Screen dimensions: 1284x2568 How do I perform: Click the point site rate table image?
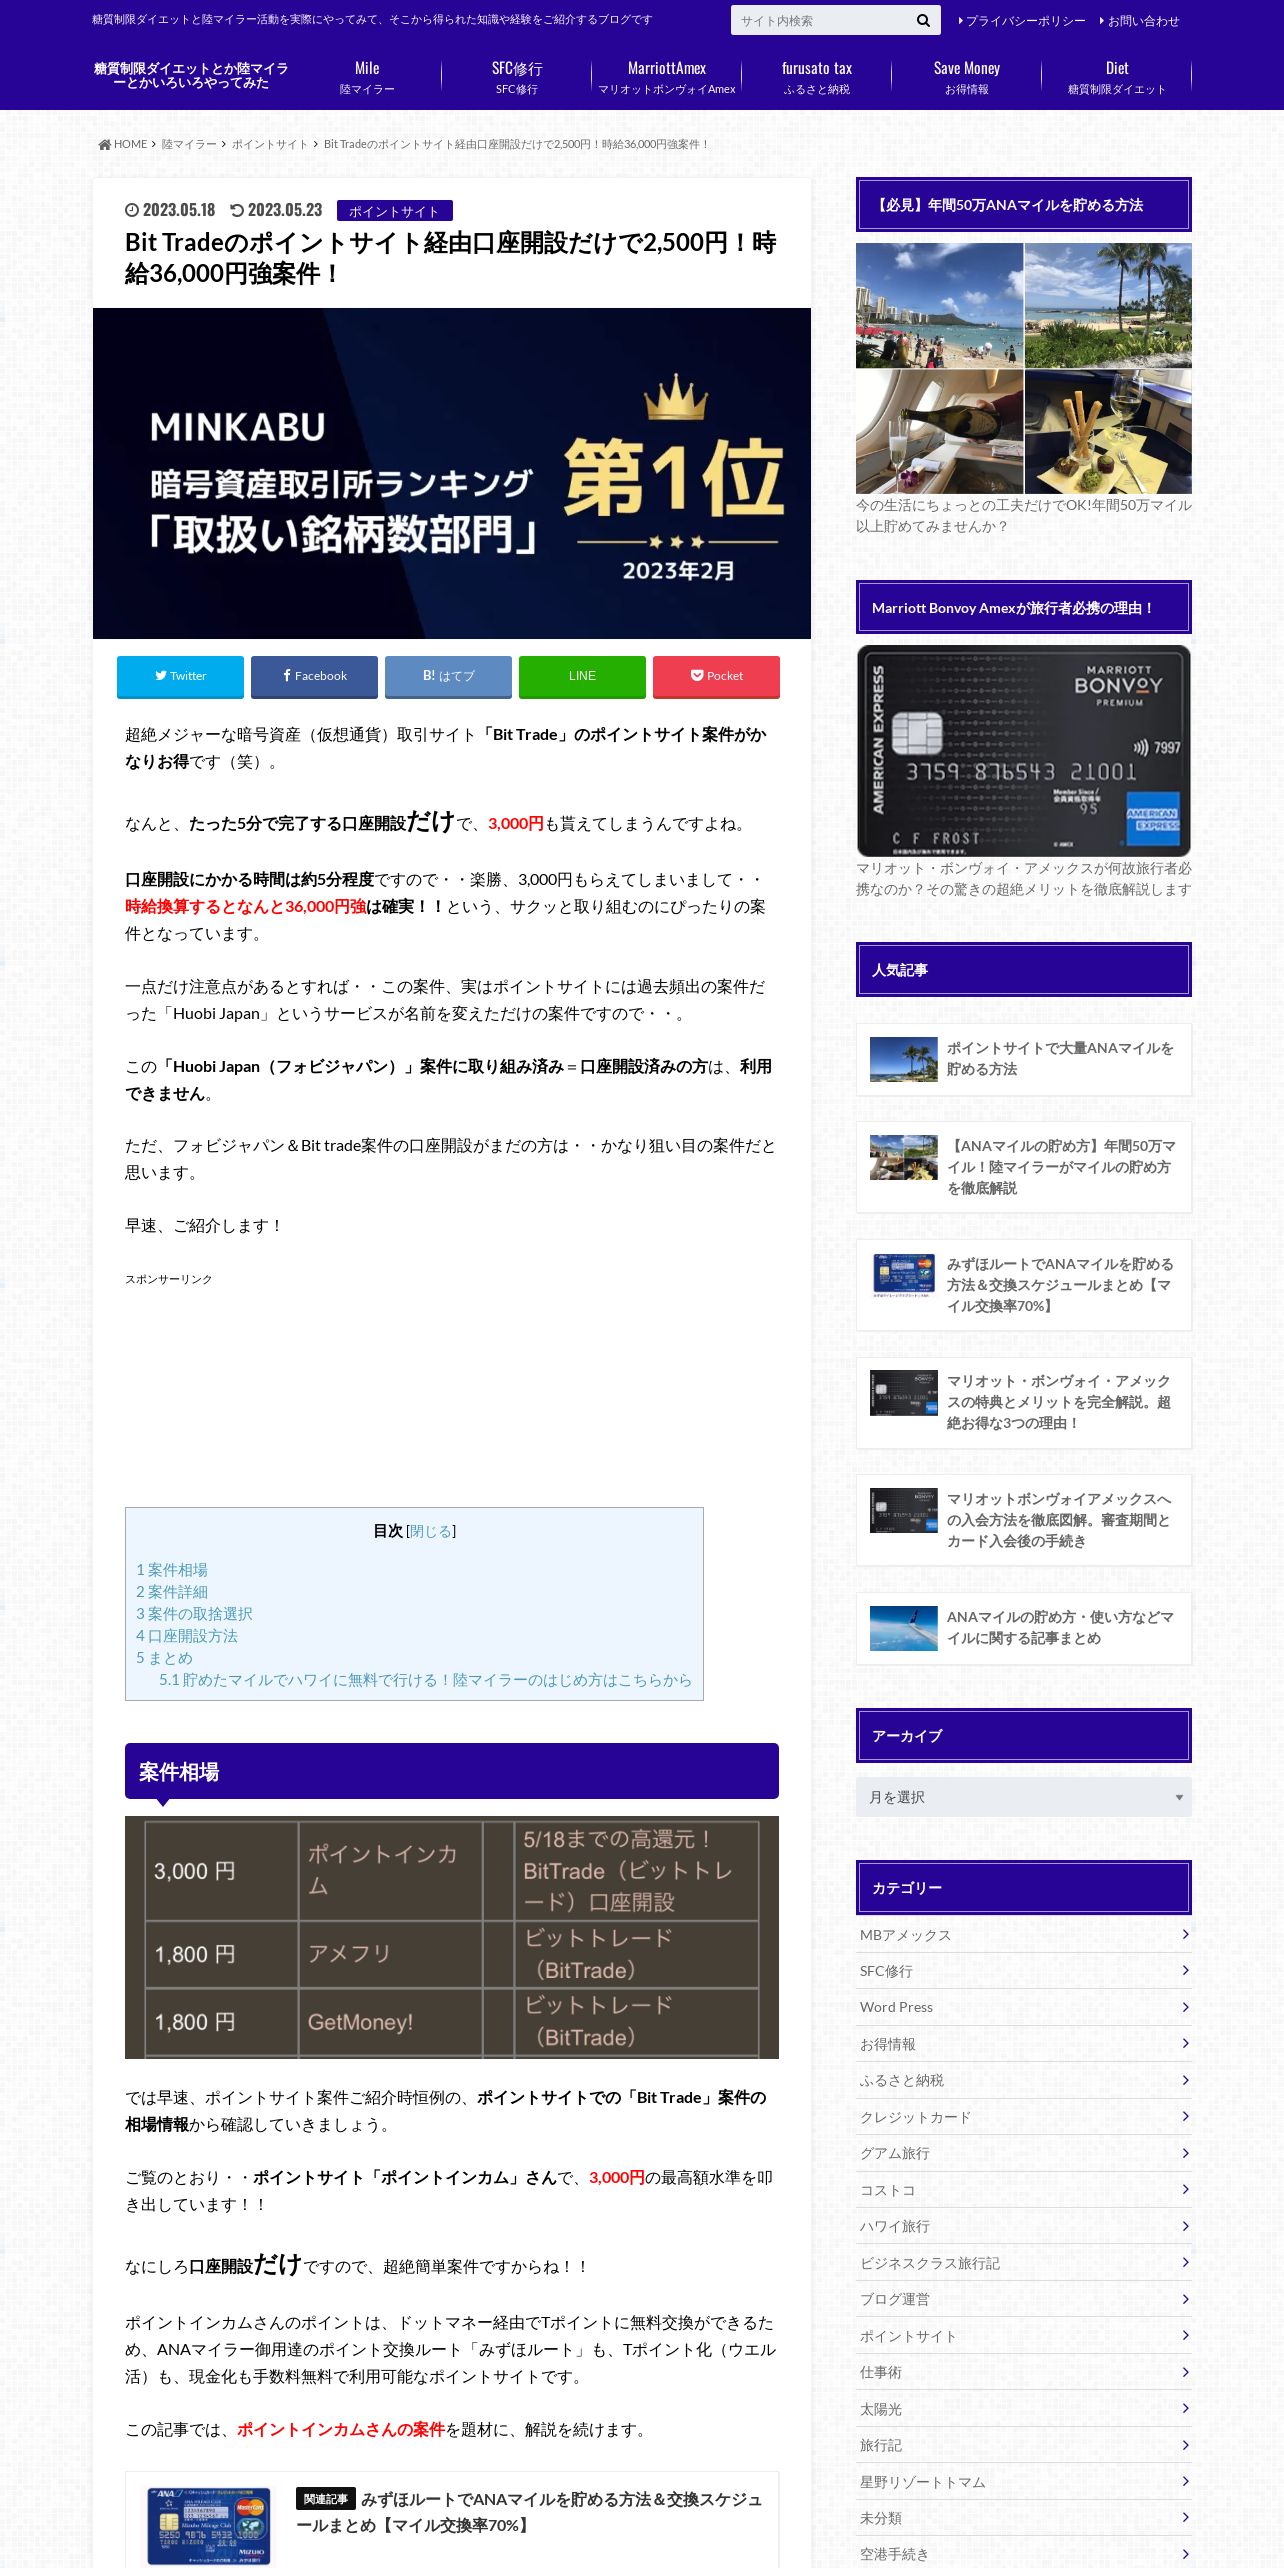pos(452,1937)
